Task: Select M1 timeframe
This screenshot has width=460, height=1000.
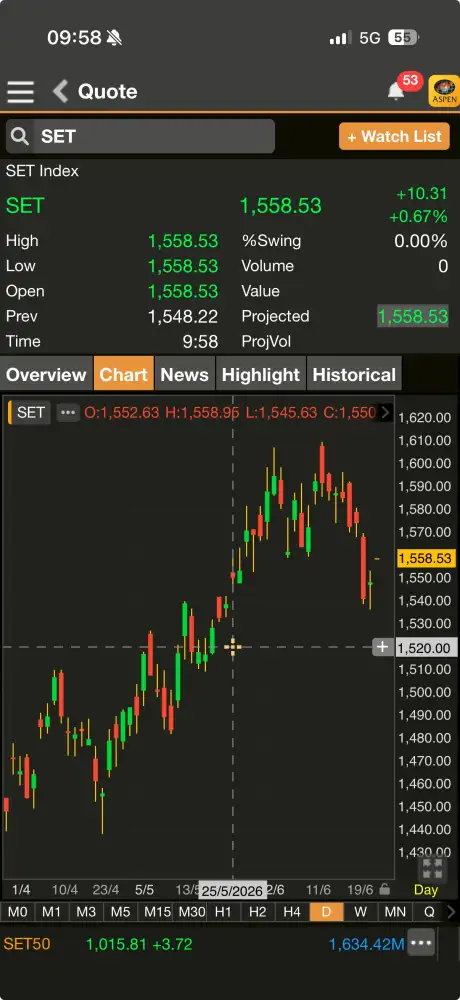Action: click(x=52, y=912)
